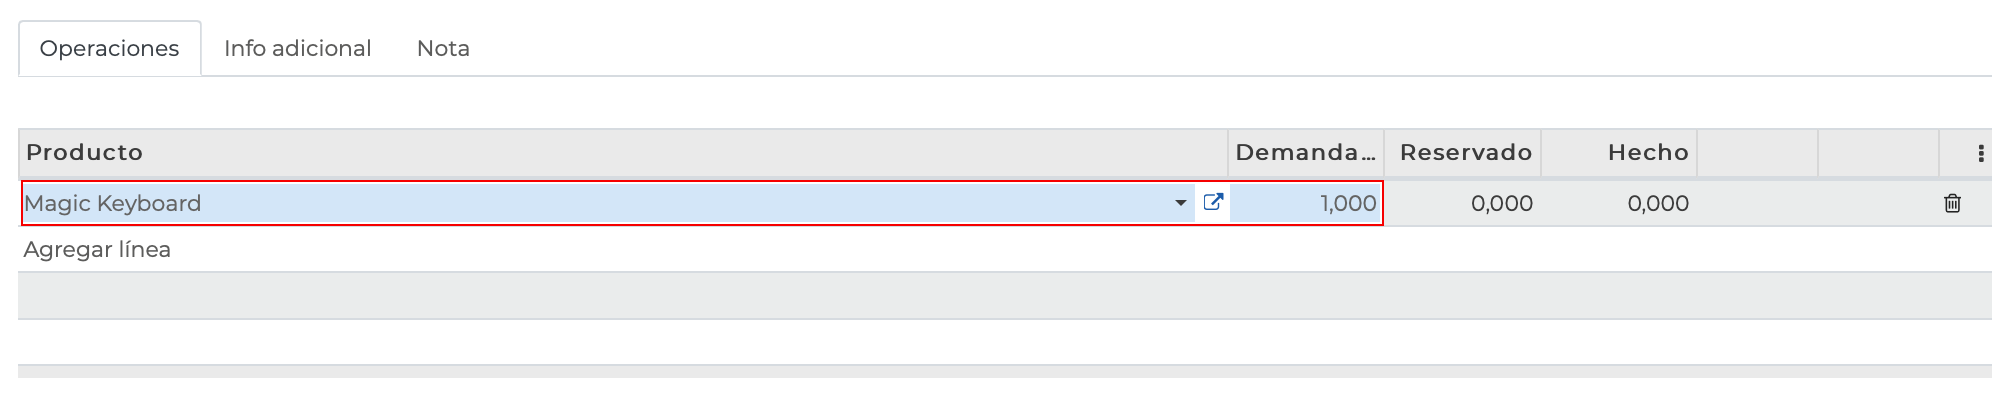
Task: Edit the demand quantity 1,000 field
Action: pos(1306,203)
